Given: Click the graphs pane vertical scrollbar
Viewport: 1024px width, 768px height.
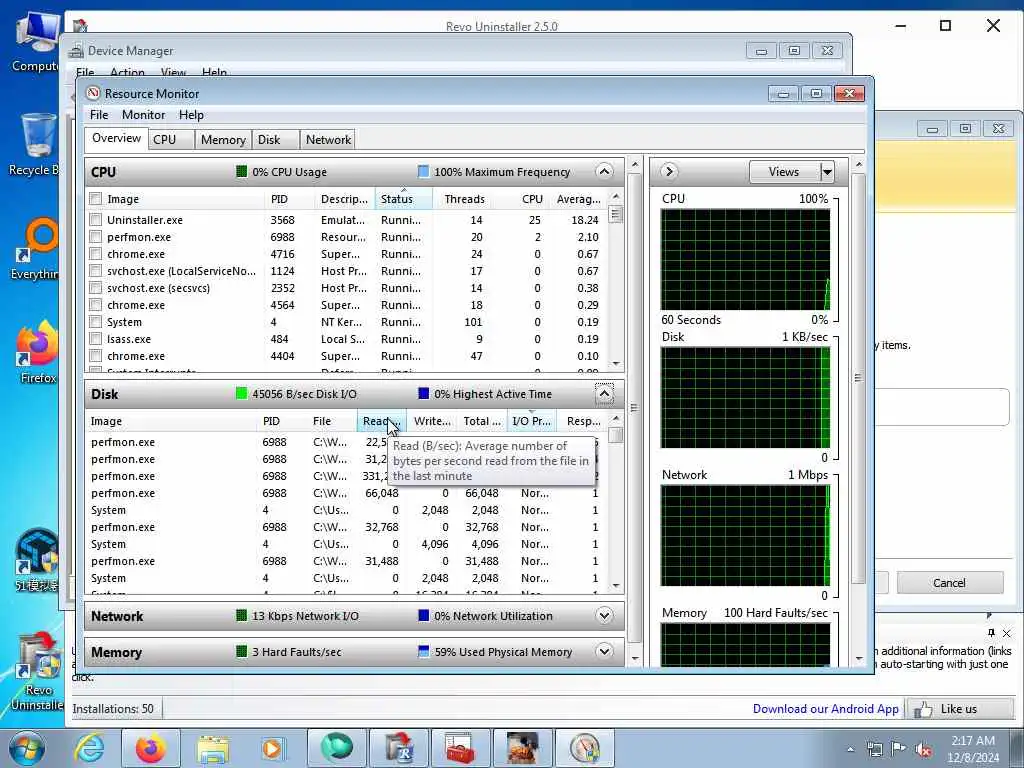Looking at the screenshot, I should point(858,379).
